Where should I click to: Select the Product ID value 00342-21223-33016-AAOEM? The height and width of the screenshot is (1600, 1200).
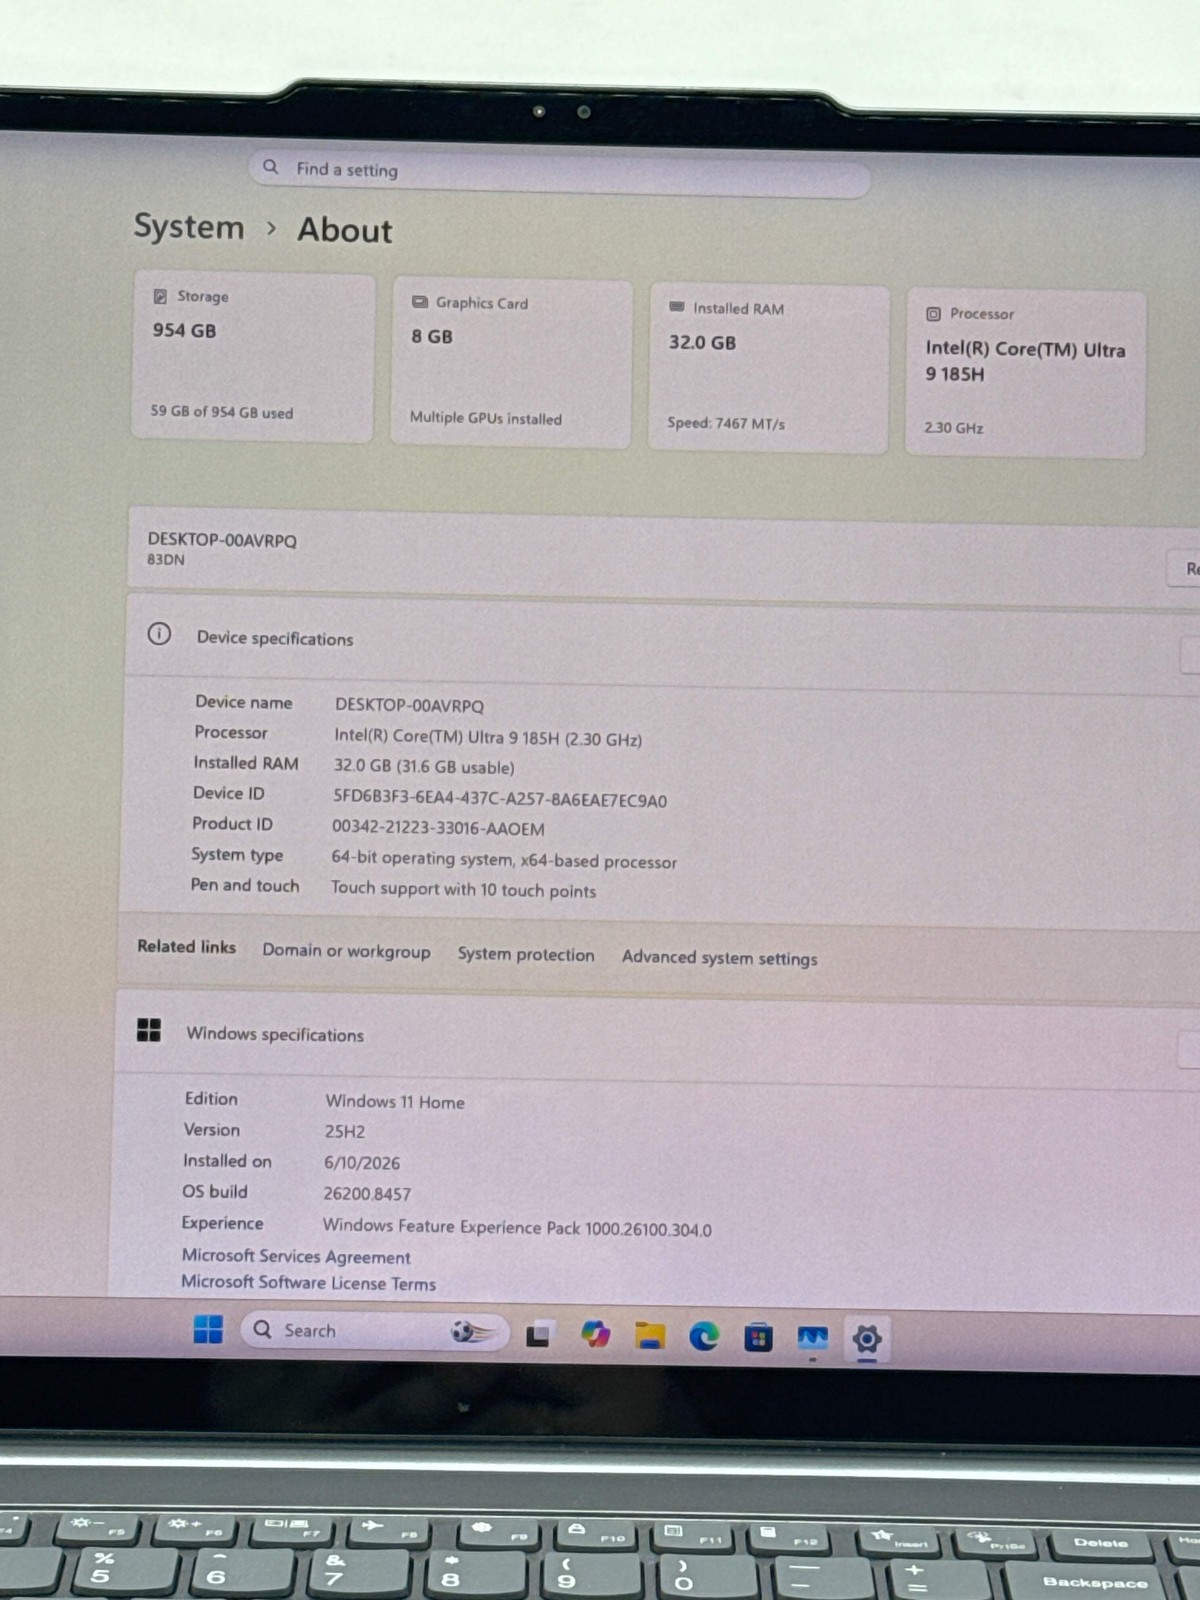[438, 828]
